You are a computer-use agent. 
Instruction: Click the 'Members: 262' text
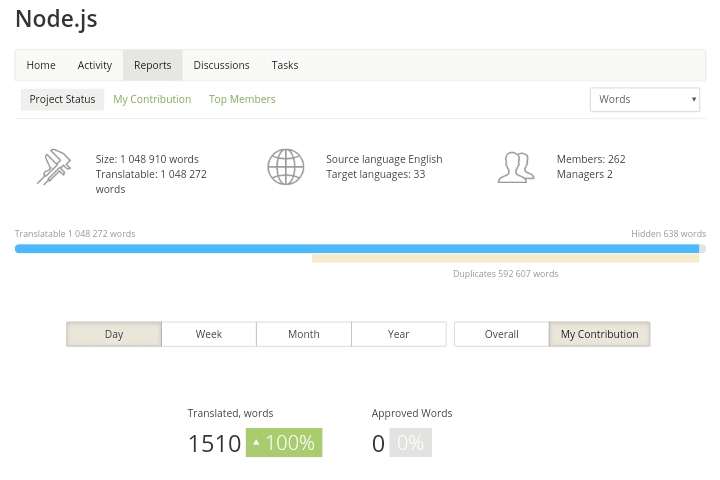click(591, 159)
